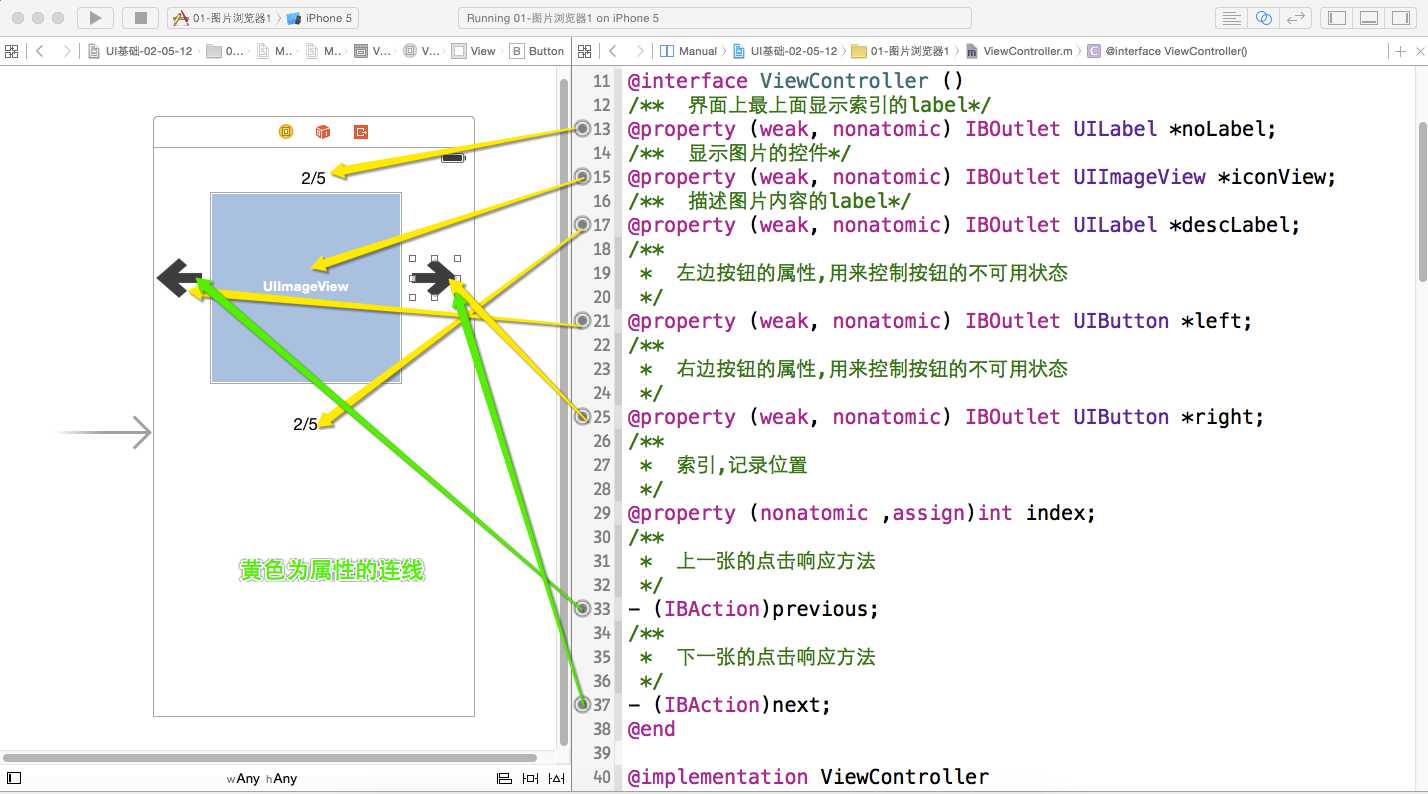The width and height of the screenshot is (1428, 794).
Task: Select the top 2/5 label on canvas
Action: tap(313, 179)
